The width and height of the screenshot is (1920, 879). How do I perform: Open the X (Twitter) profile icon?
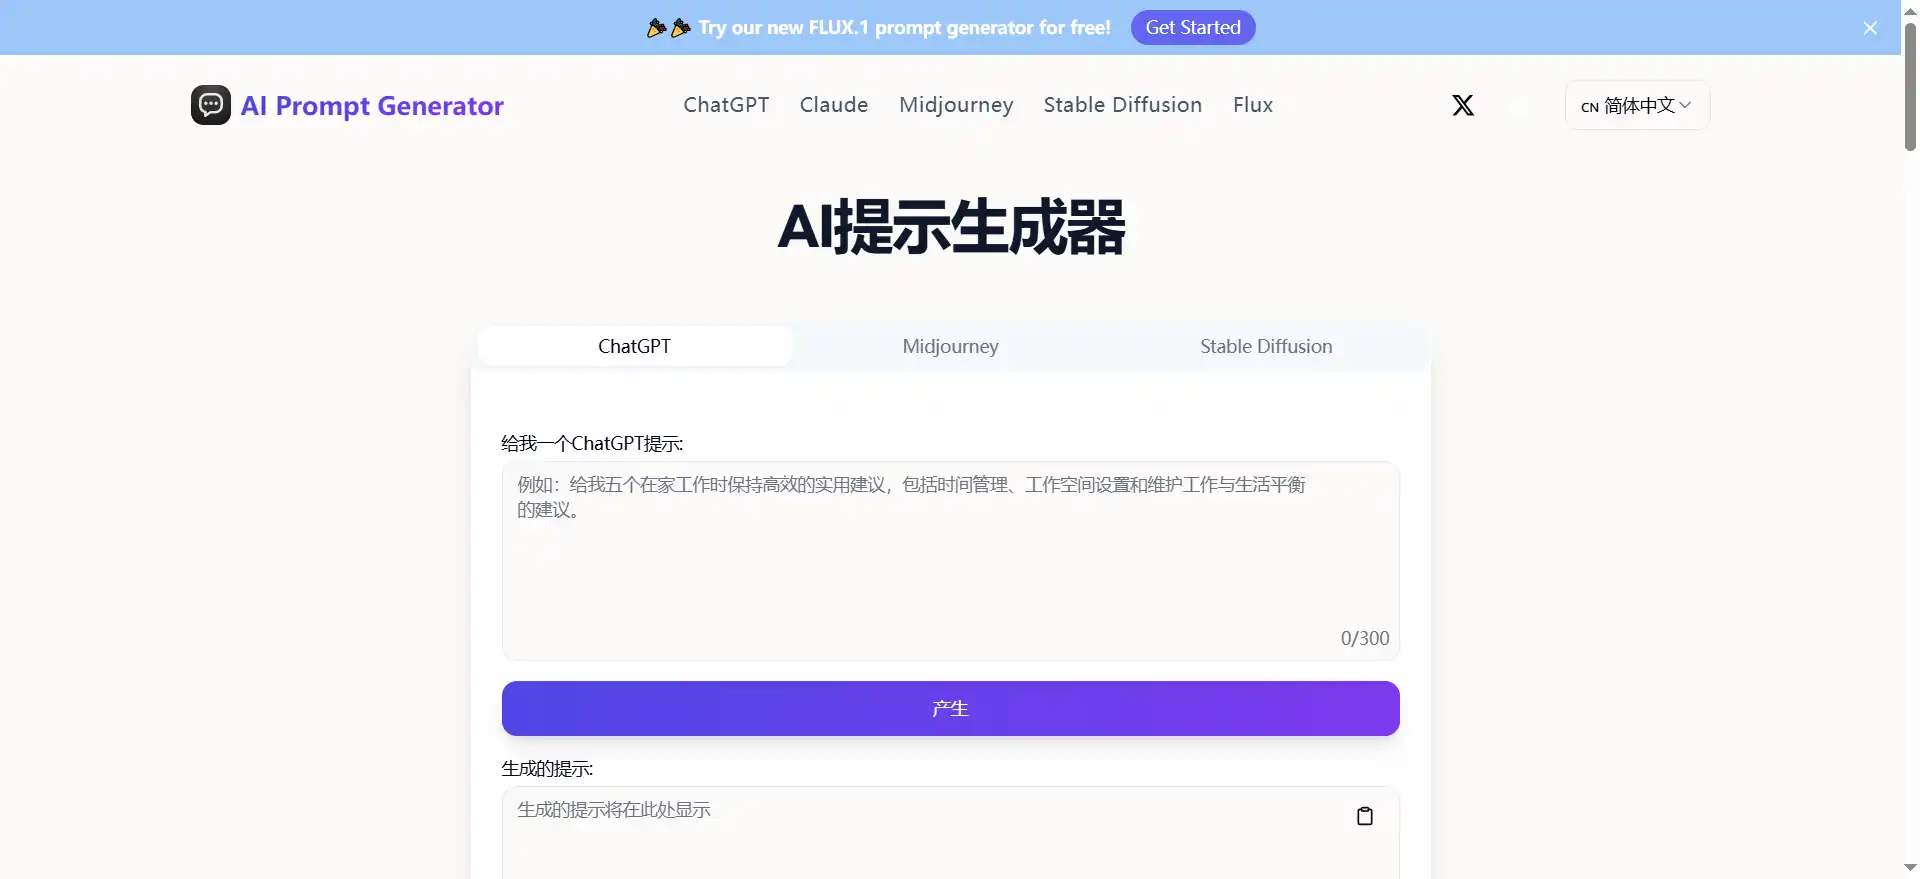pos(1463,105)
